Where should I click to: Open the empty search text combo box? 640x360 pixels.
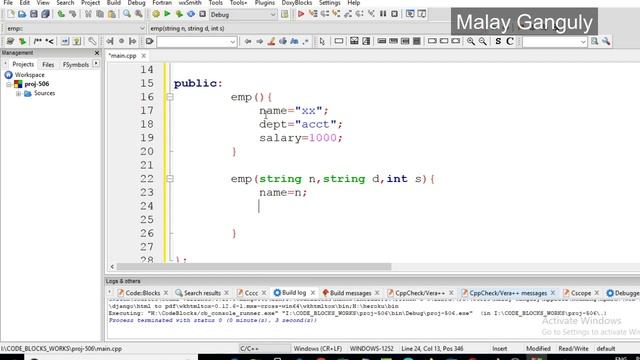coord(197,42)
